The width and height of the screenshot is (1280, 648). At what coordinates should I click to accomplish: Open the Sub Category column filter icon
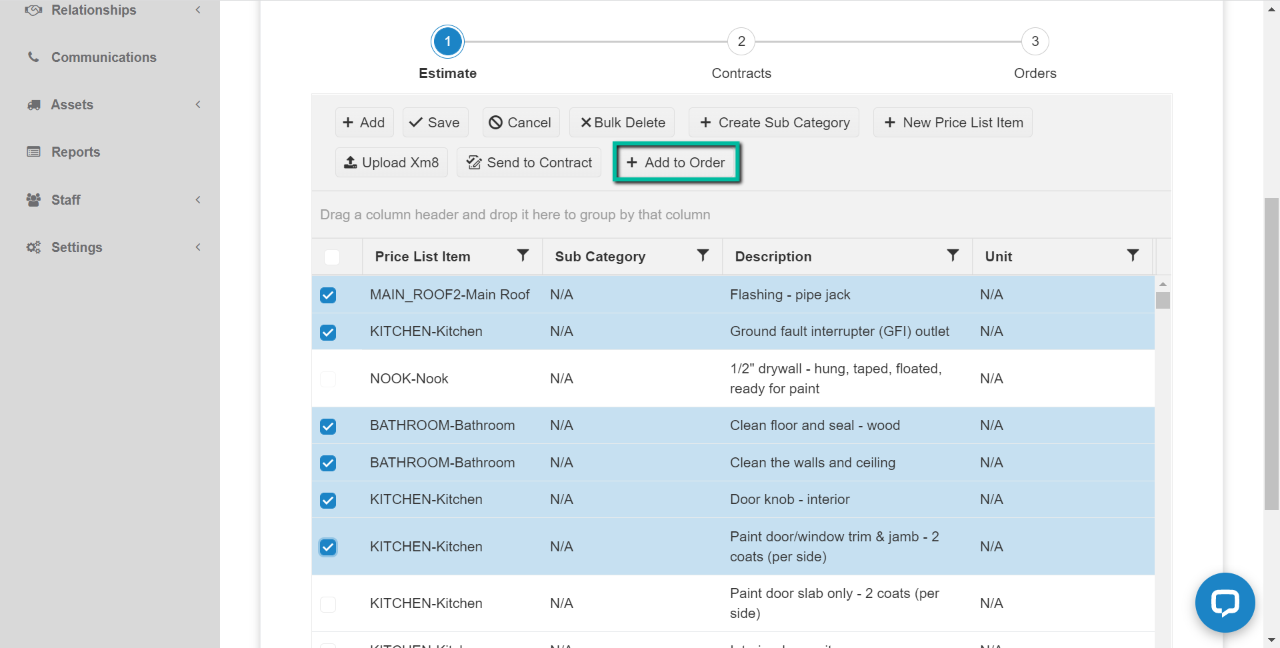[702, 256]
